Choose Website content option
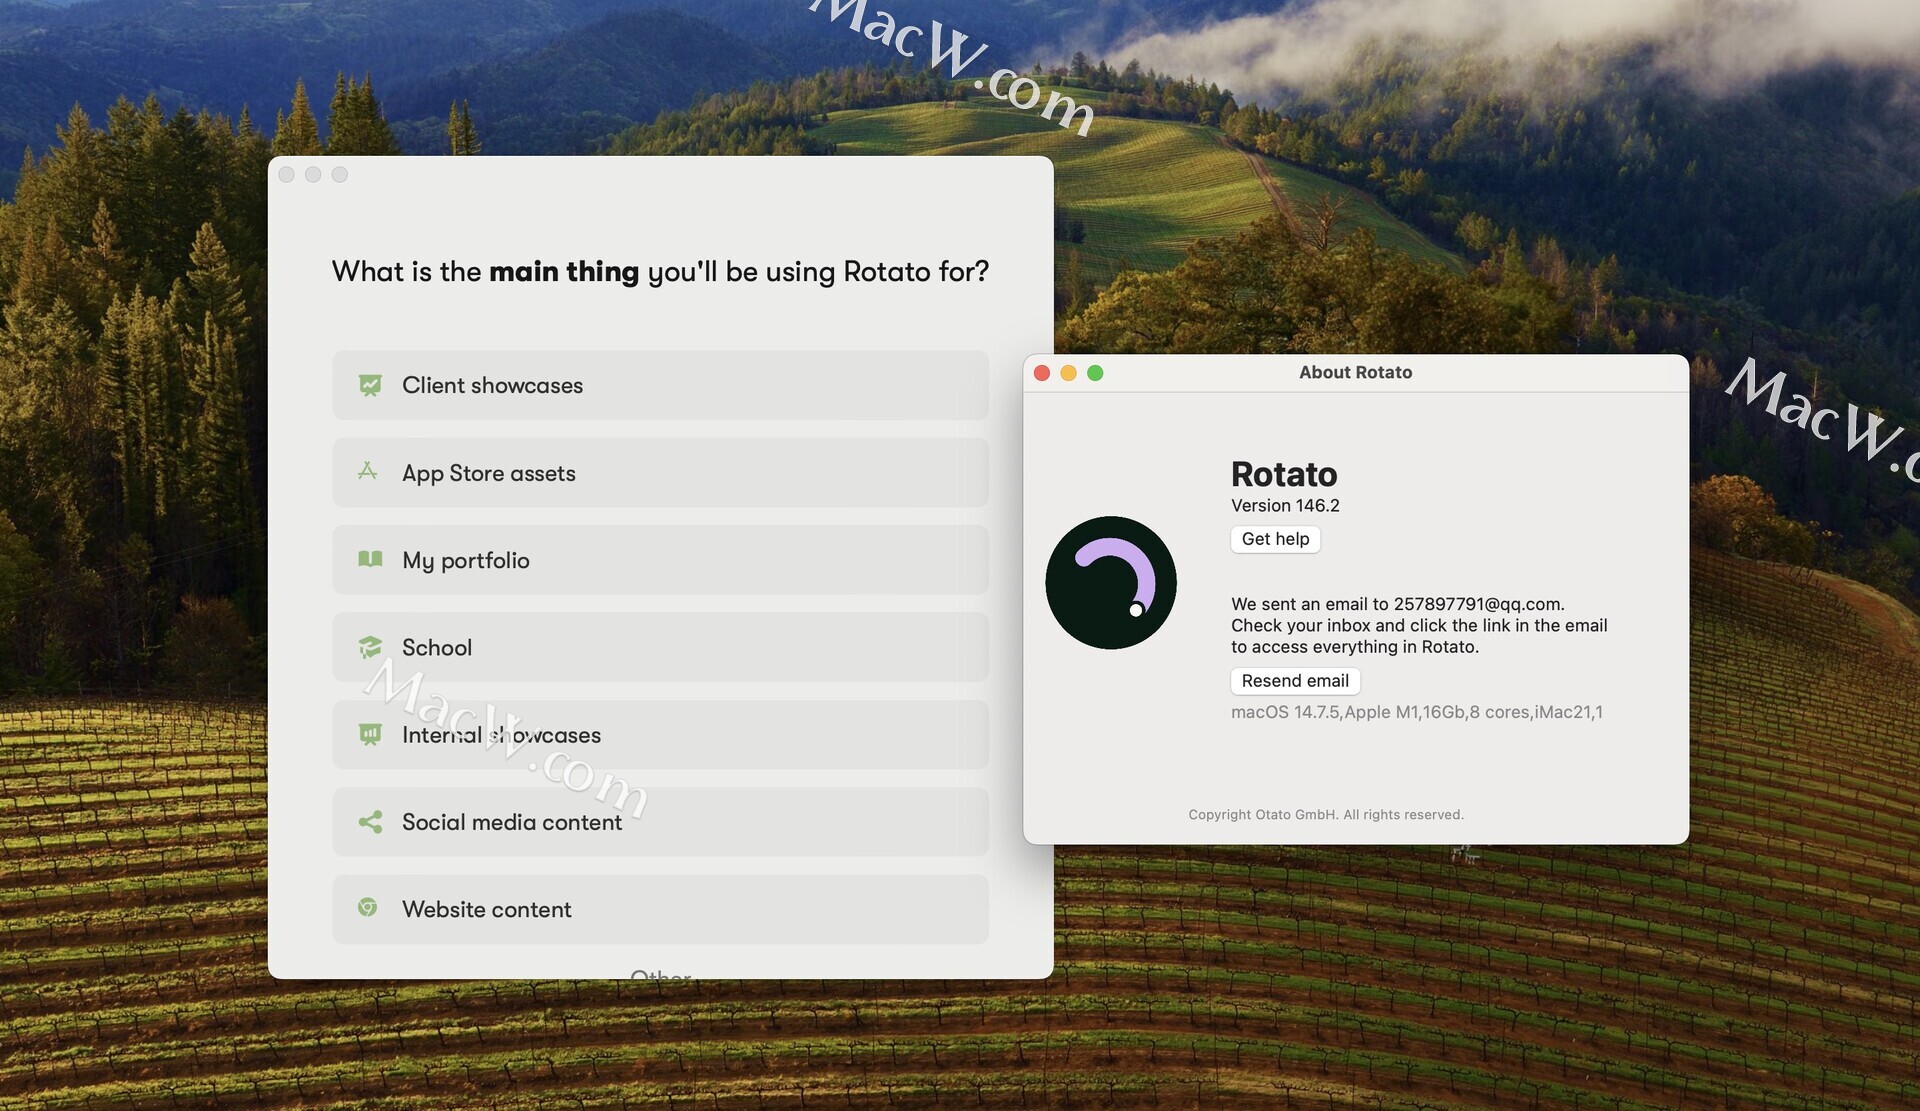 [660, 909]
